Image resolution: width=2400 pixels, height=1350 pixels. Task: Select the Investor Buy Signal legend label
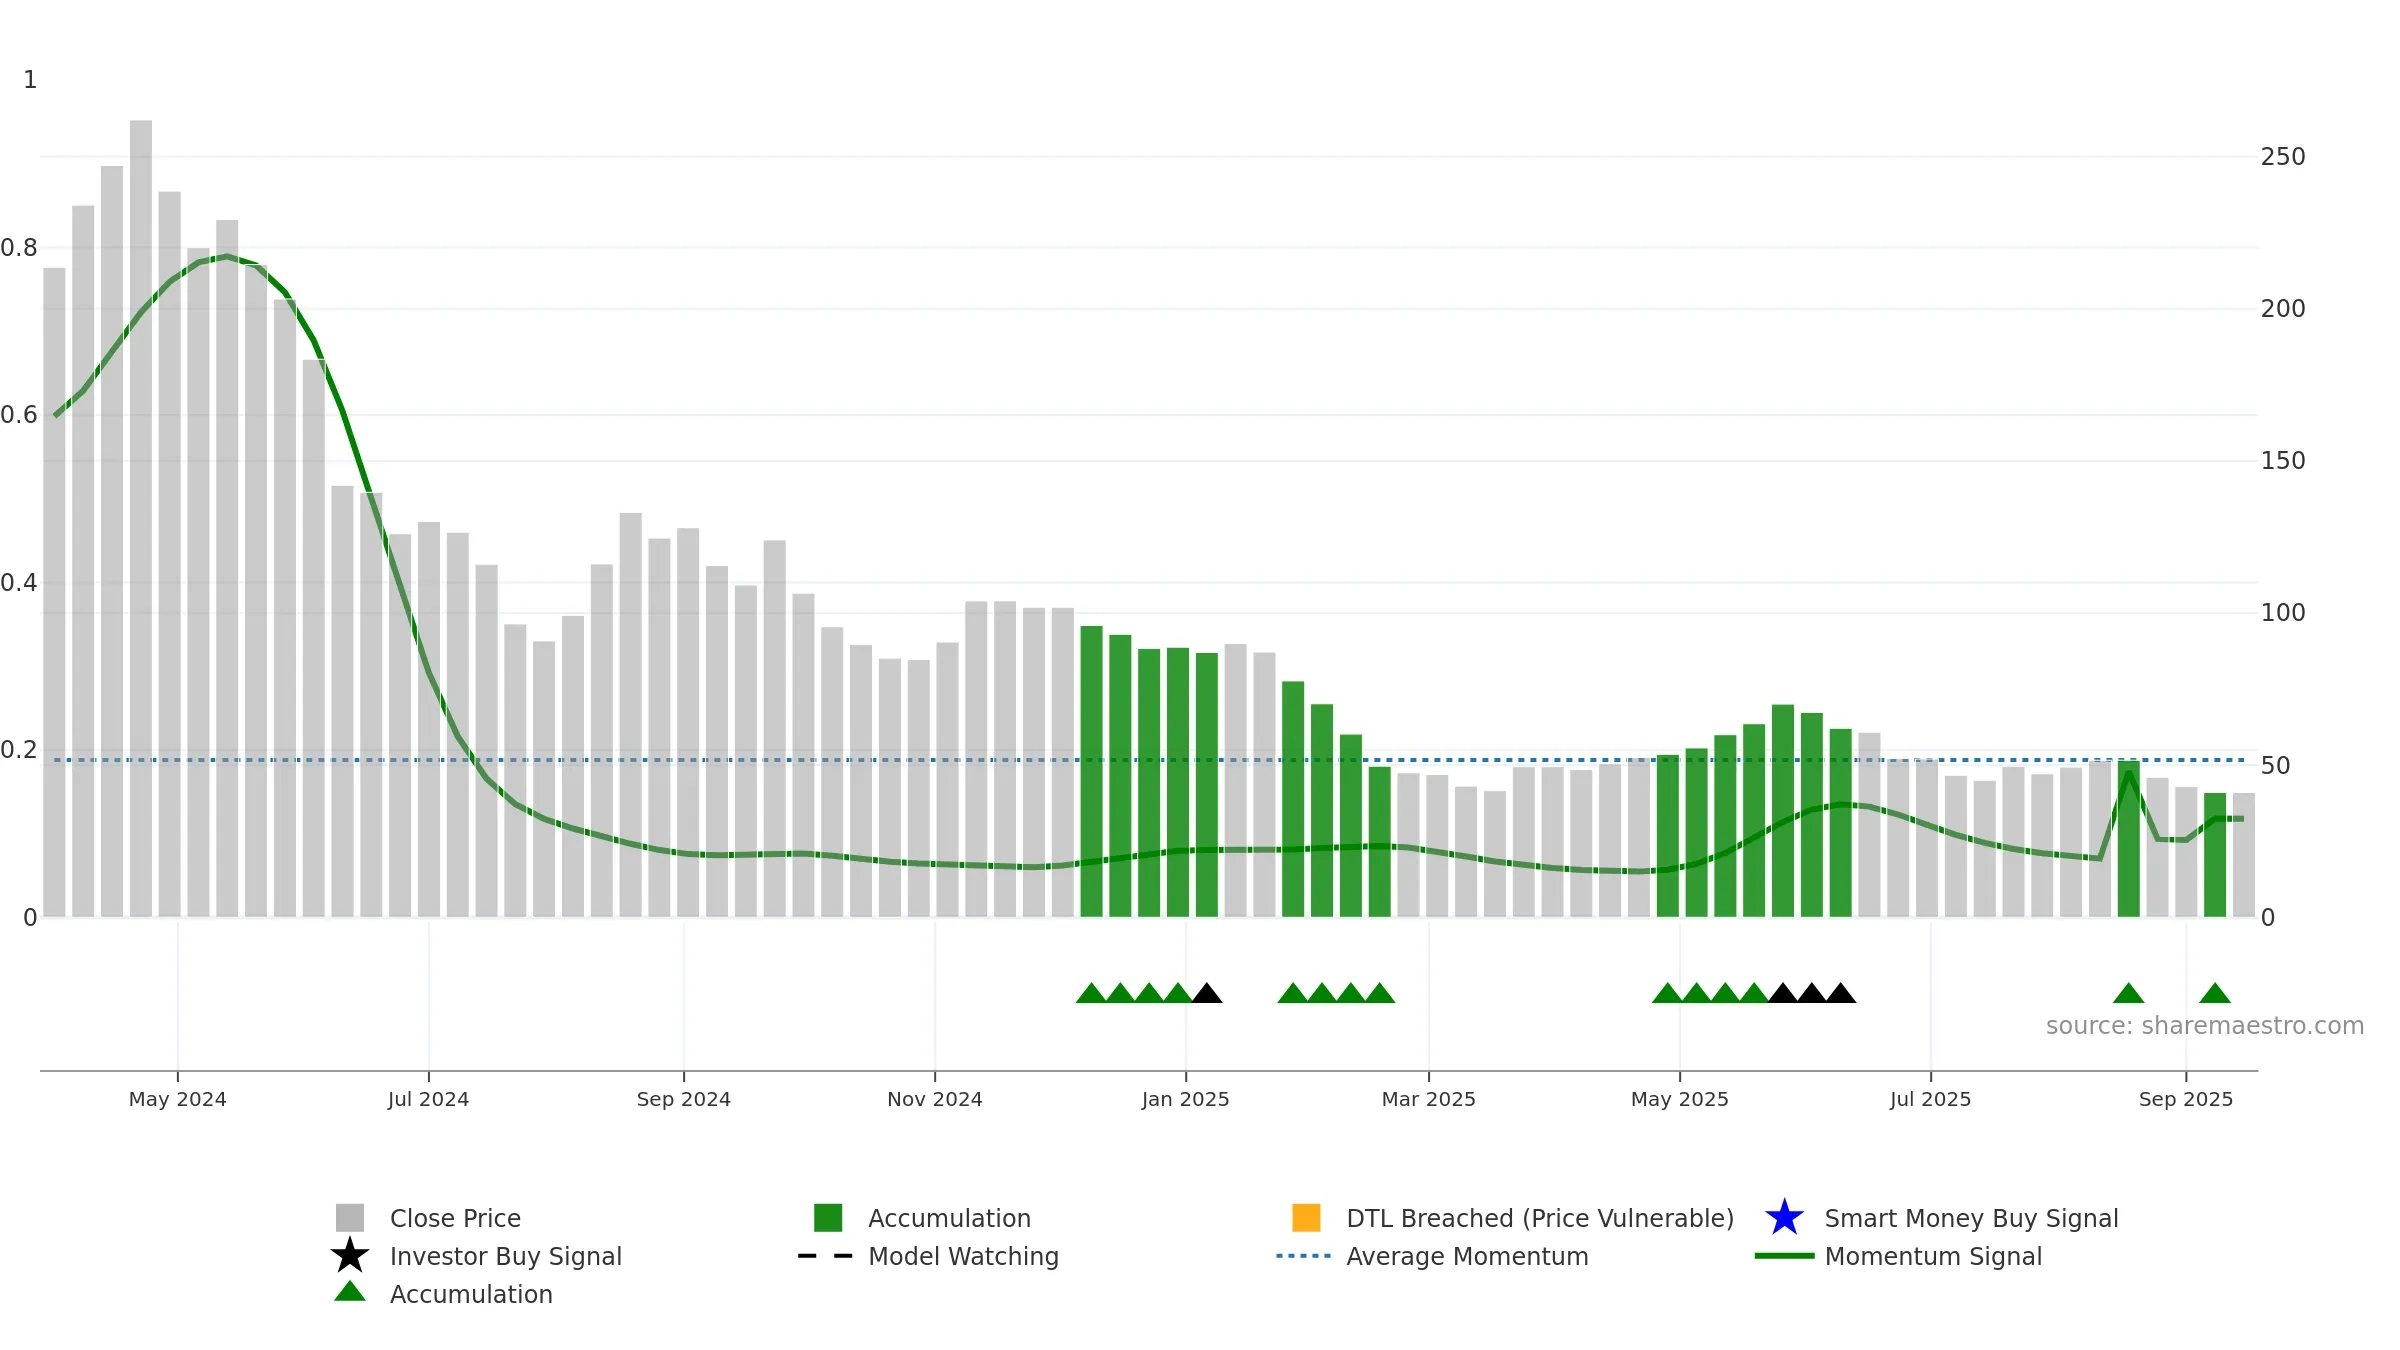tap(506, 1256)
